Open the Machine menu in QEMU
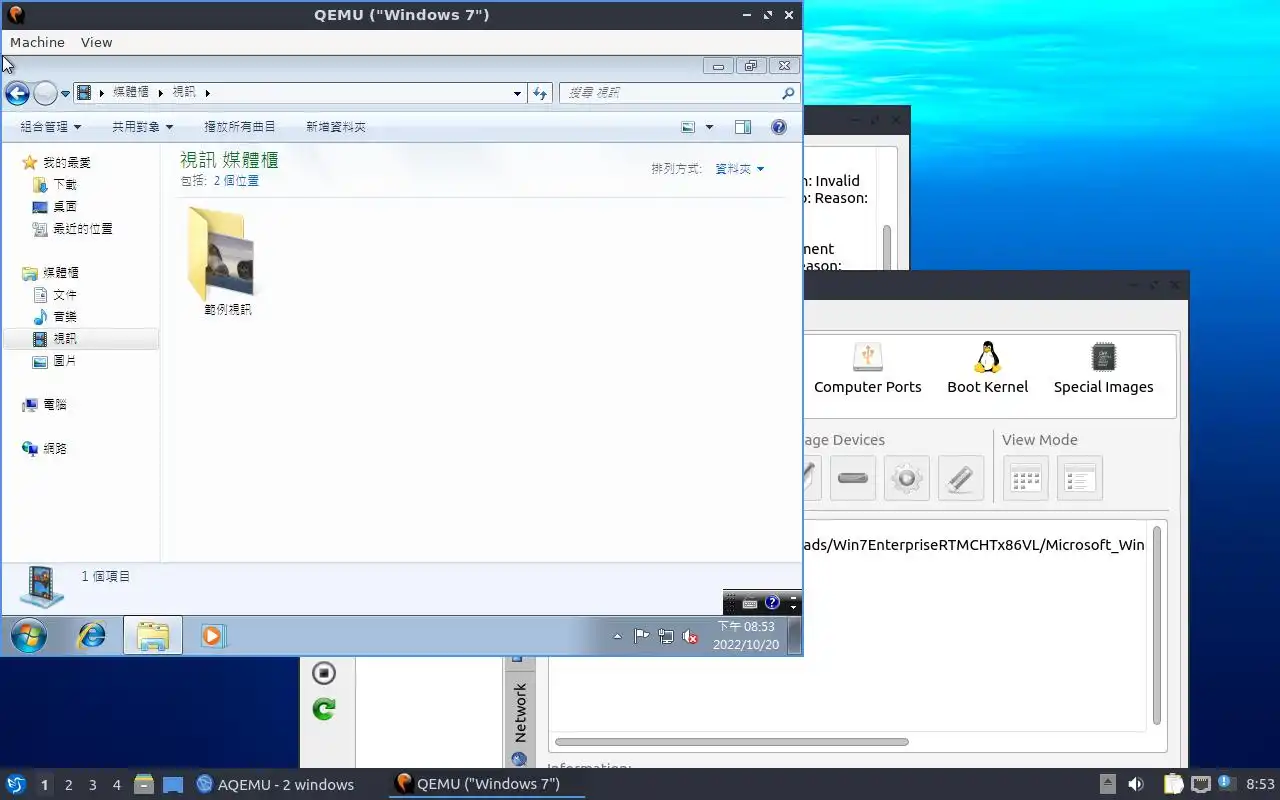Viewport: 1280px width, 800px height. 37,42
